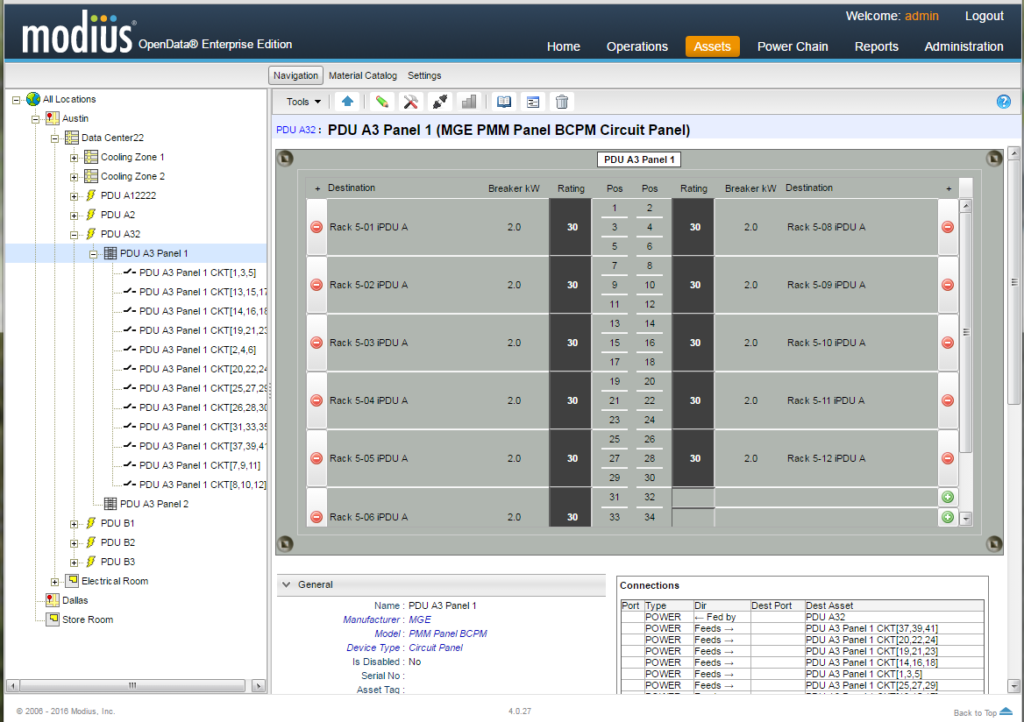This screenshot has width=1024, height=722.
Task: Open the Home menu
Action: (x=563, y=46)
